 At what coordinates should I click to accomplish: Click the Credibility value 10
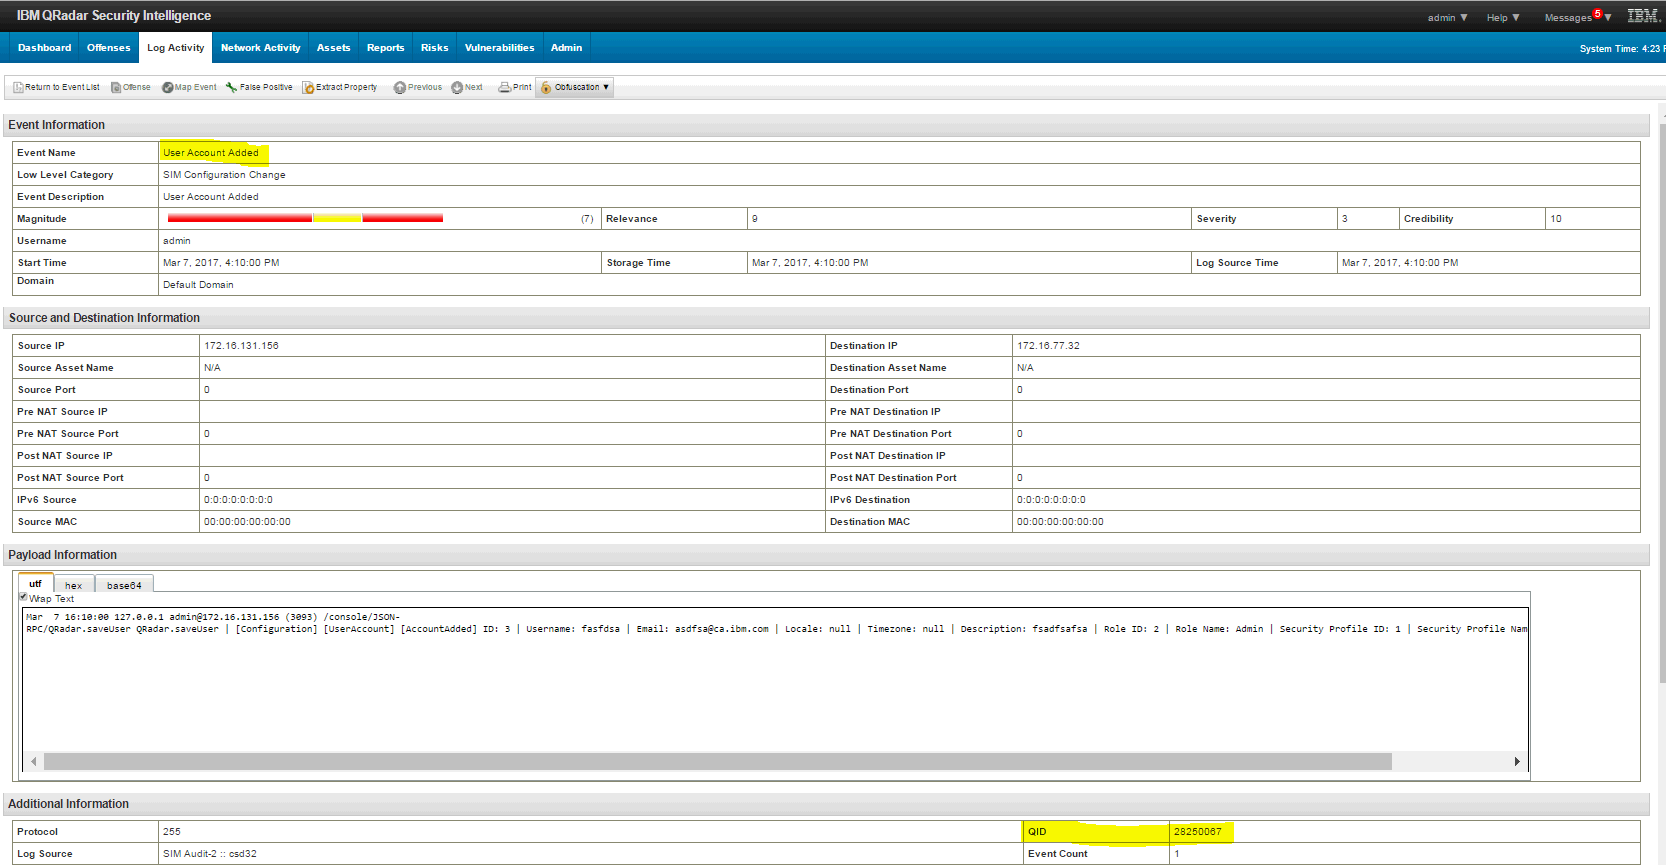tap(1556, 219)
